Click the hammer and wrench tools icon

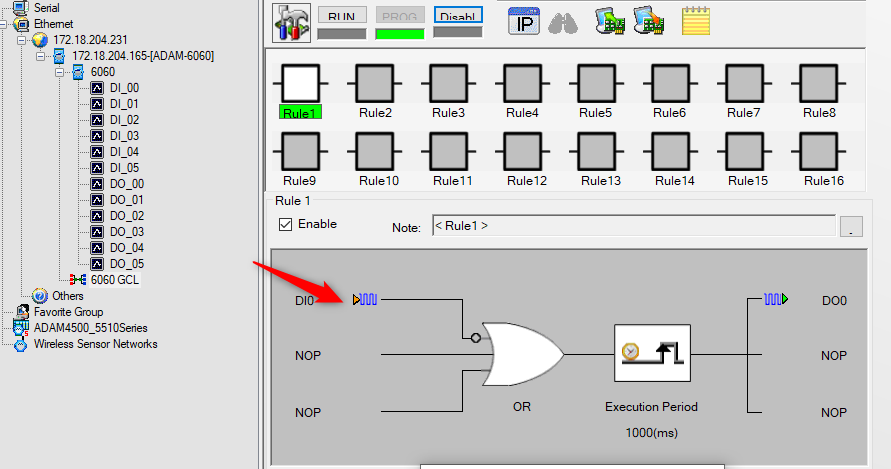[x=291, y=23]
